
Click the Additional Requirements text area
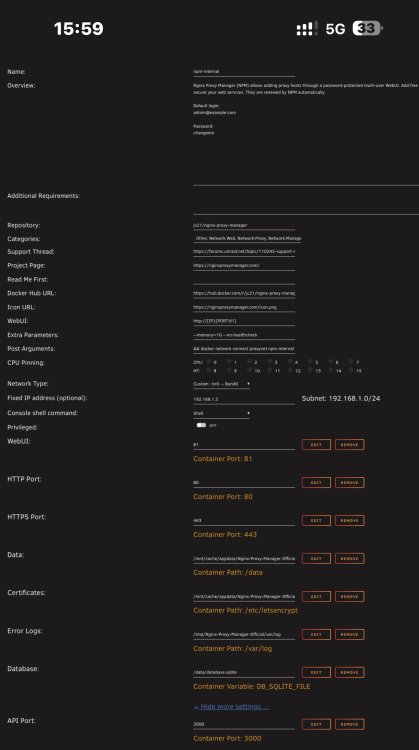tap(306, 203)
